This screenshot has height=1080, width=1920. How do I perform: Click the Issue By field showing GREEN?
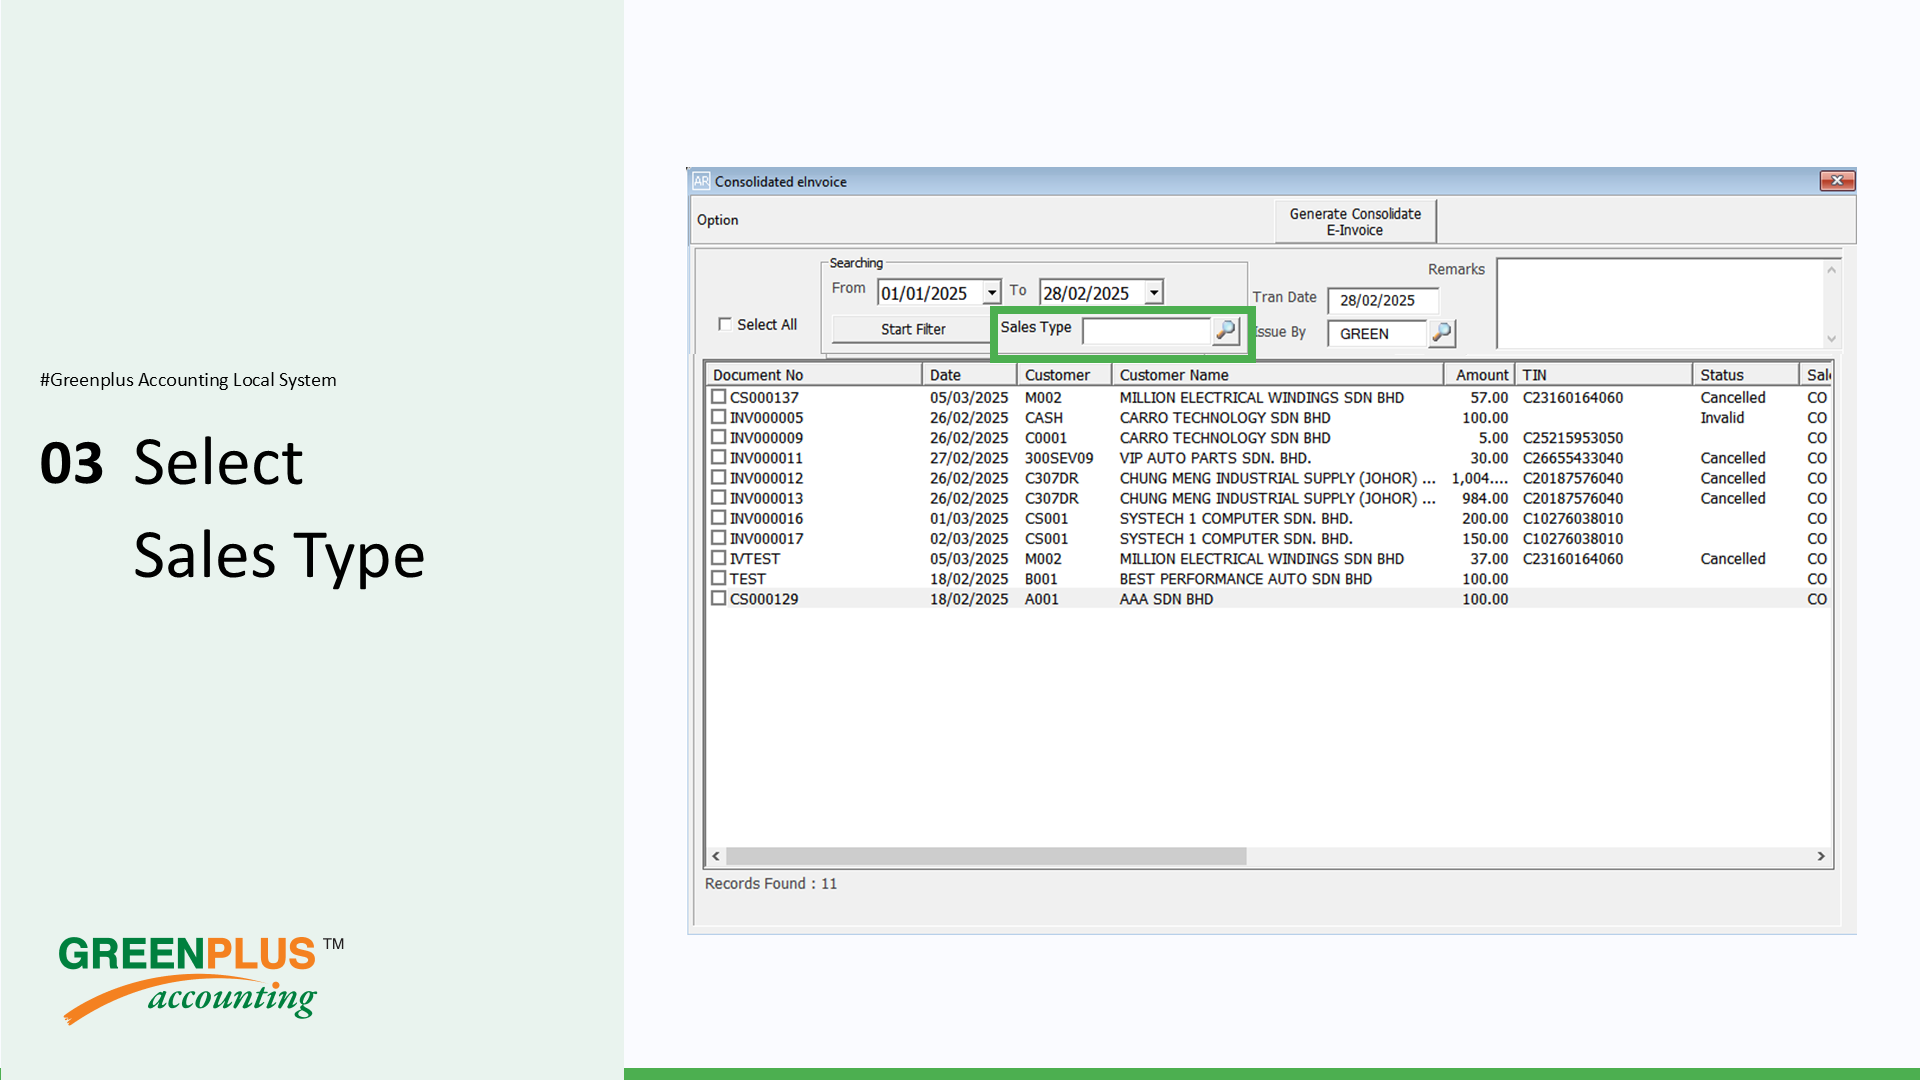(x=1377, y=333)
